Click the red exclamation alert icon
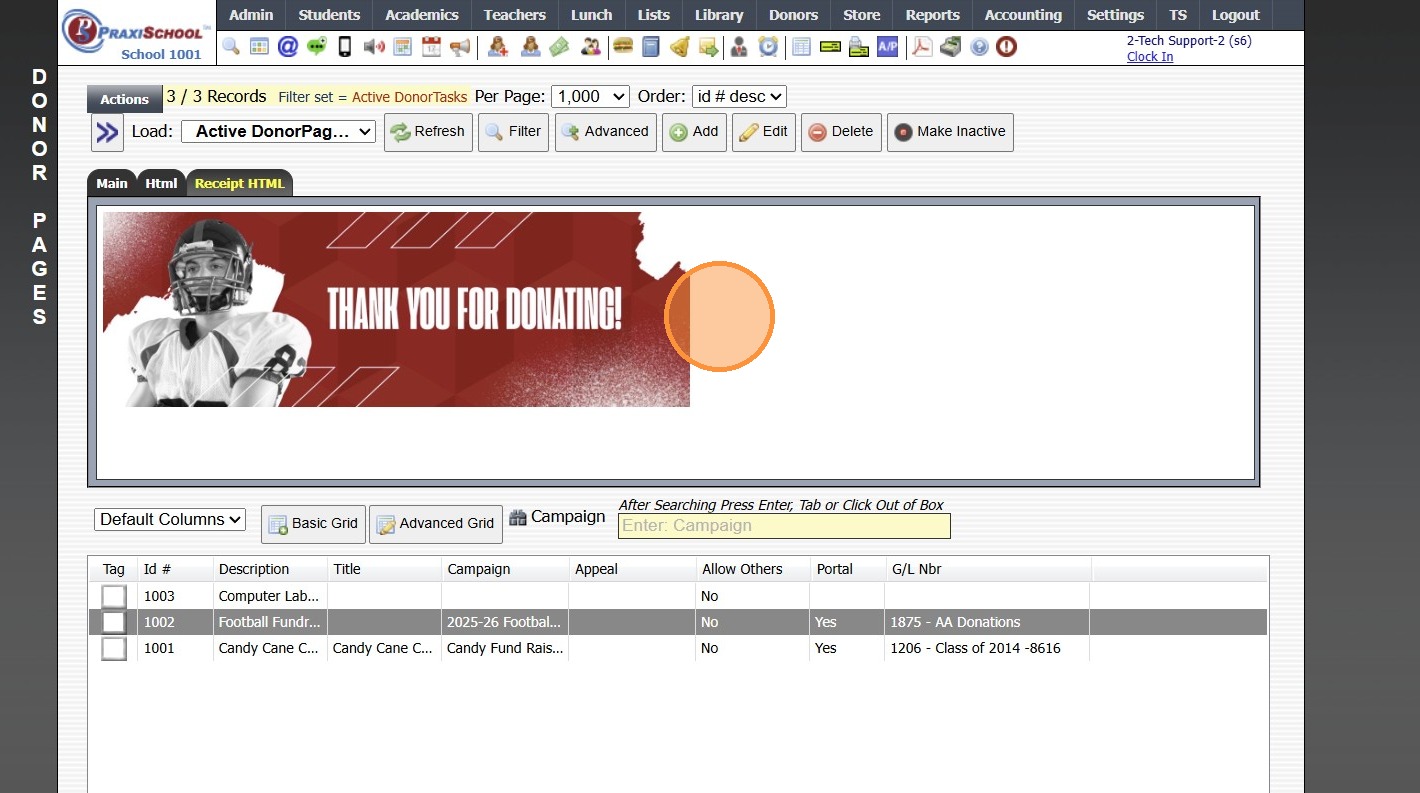 [x=1007, y=46]
